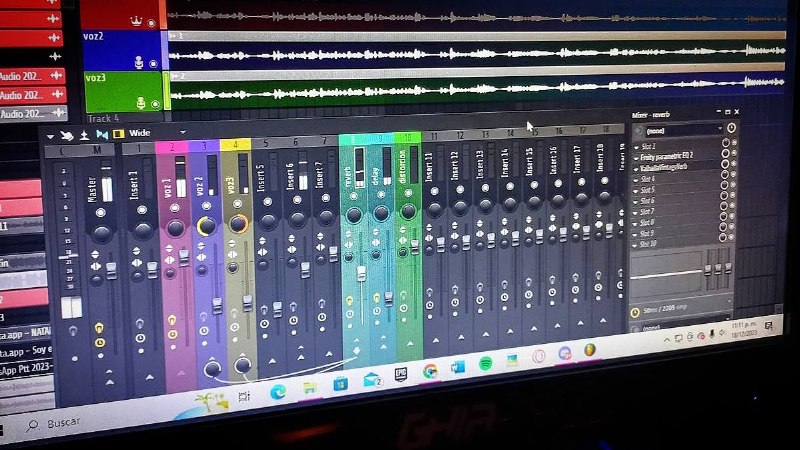
Task: Click the yellow meter view icon beside Wide
Action: 118,134
